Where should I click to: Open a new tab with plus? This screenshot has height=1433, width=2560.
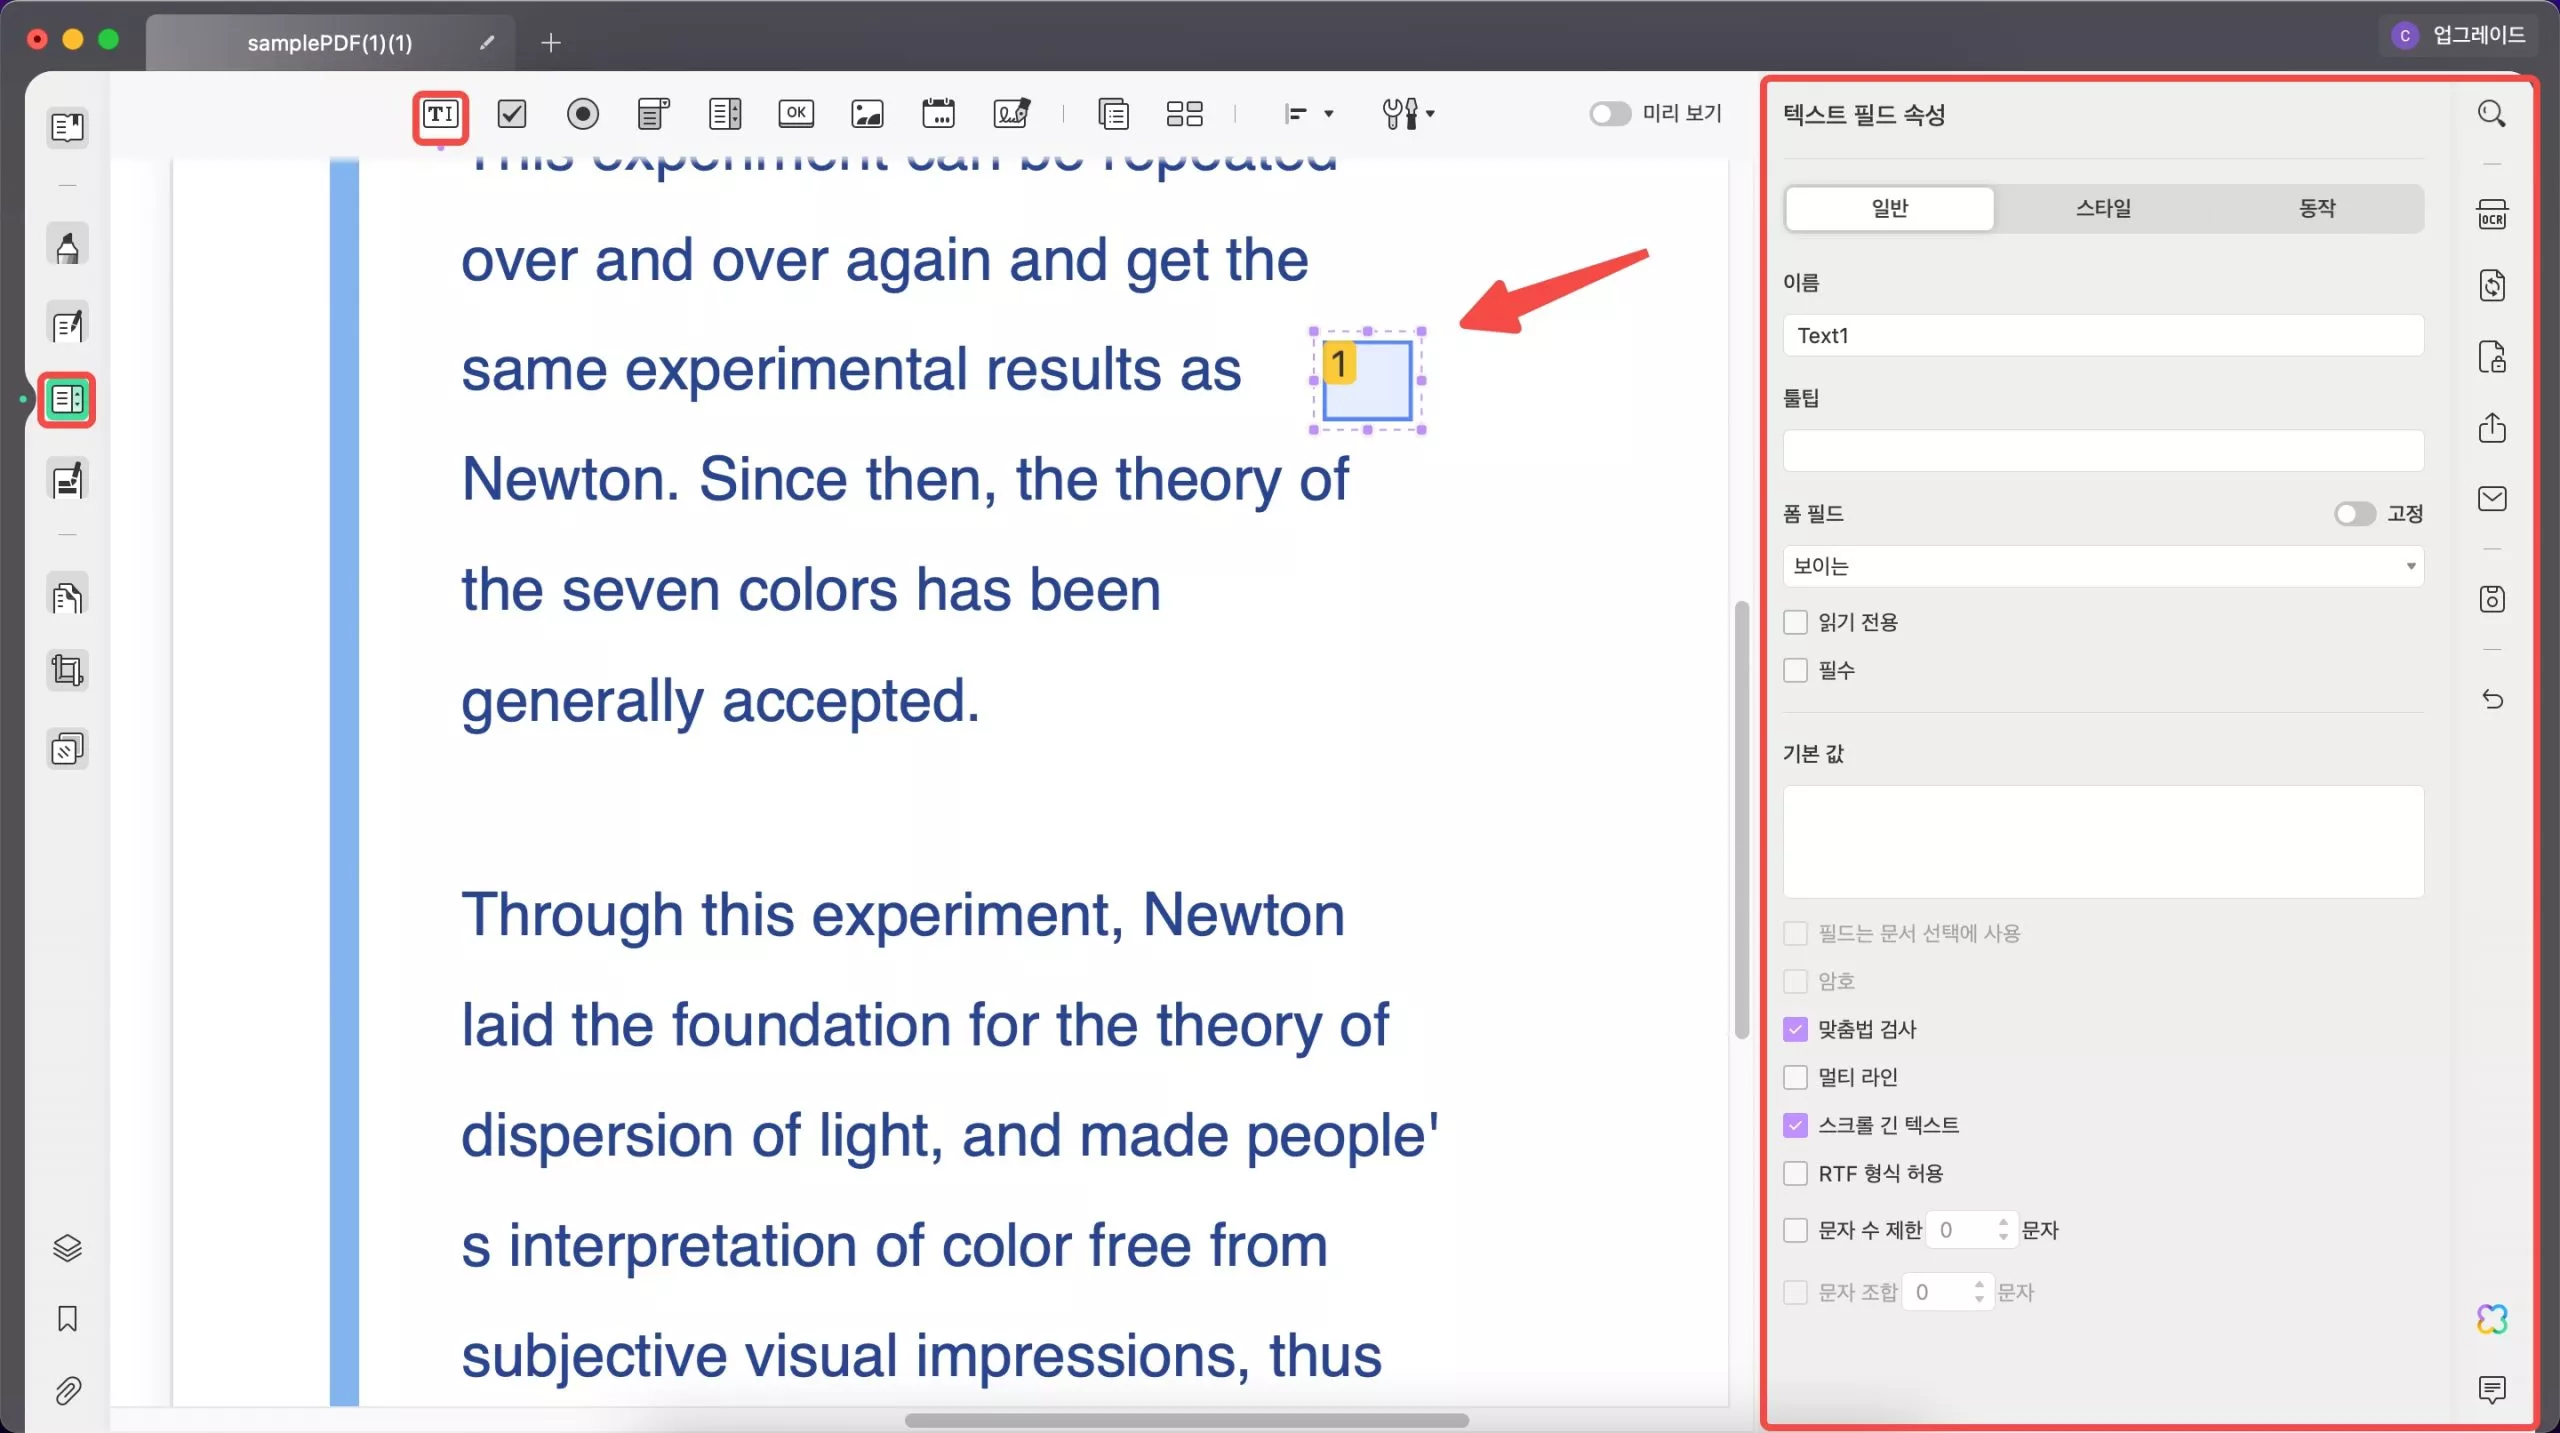click(x=551, y=43)
